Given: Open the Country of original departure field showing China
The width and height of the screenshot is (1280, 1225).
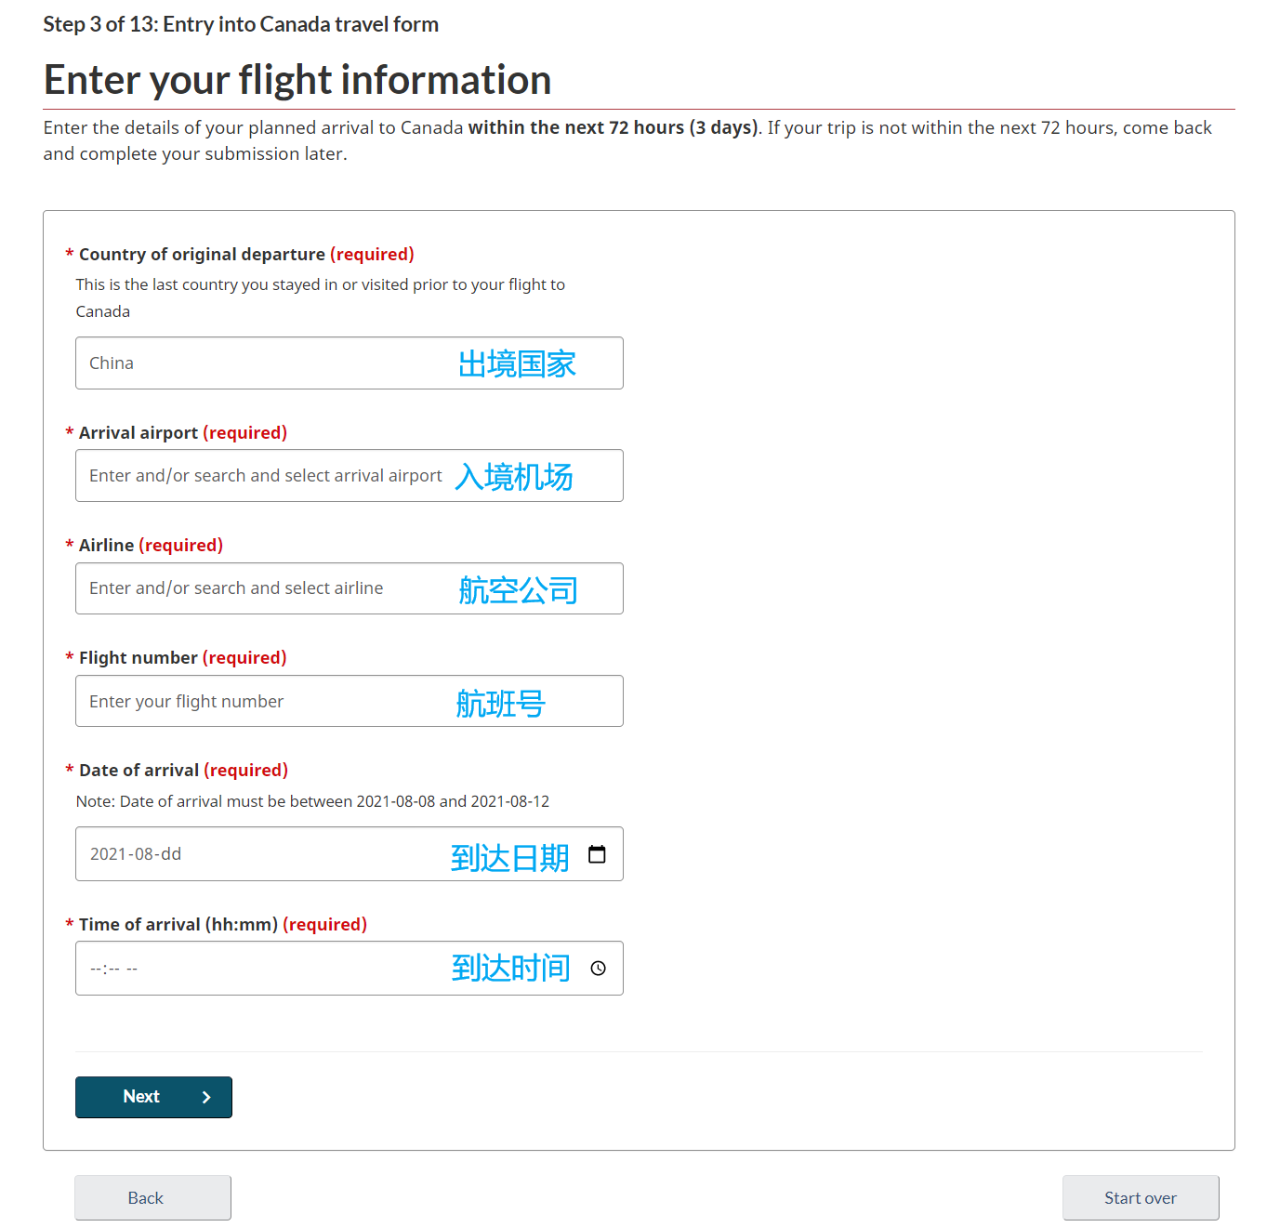Looking at the screenshot, I should pyautogui.click(x=349, y=363).
